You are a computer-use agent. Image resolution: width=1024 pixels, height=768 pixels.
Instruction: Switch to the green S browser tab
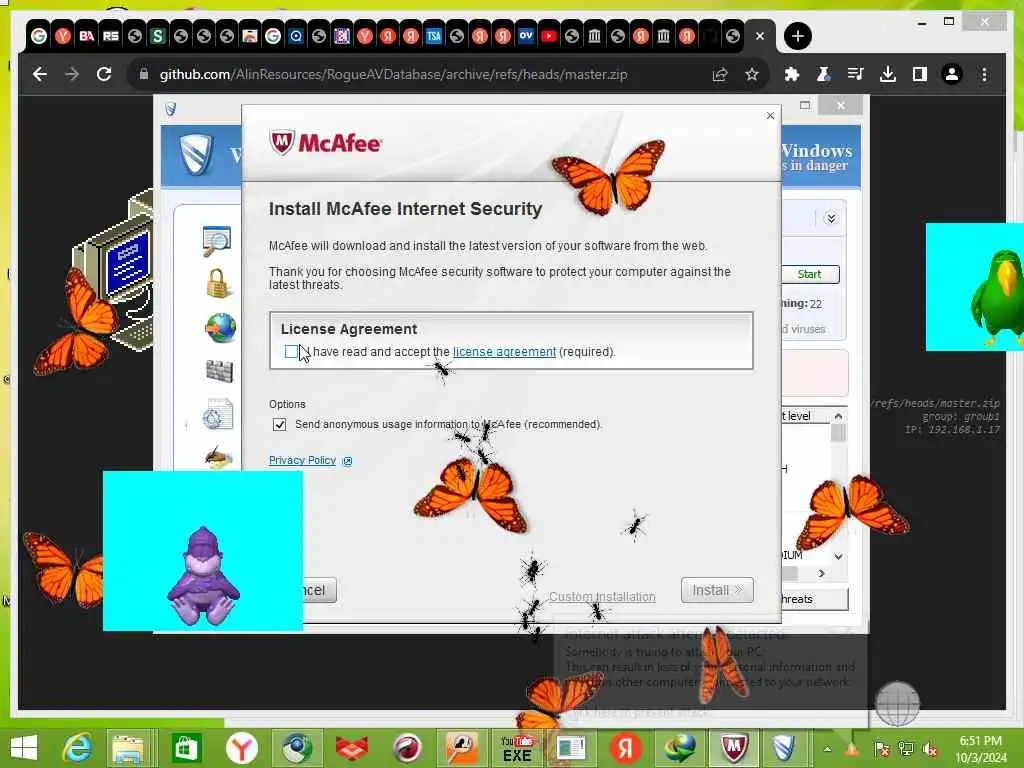pos(157,36)
